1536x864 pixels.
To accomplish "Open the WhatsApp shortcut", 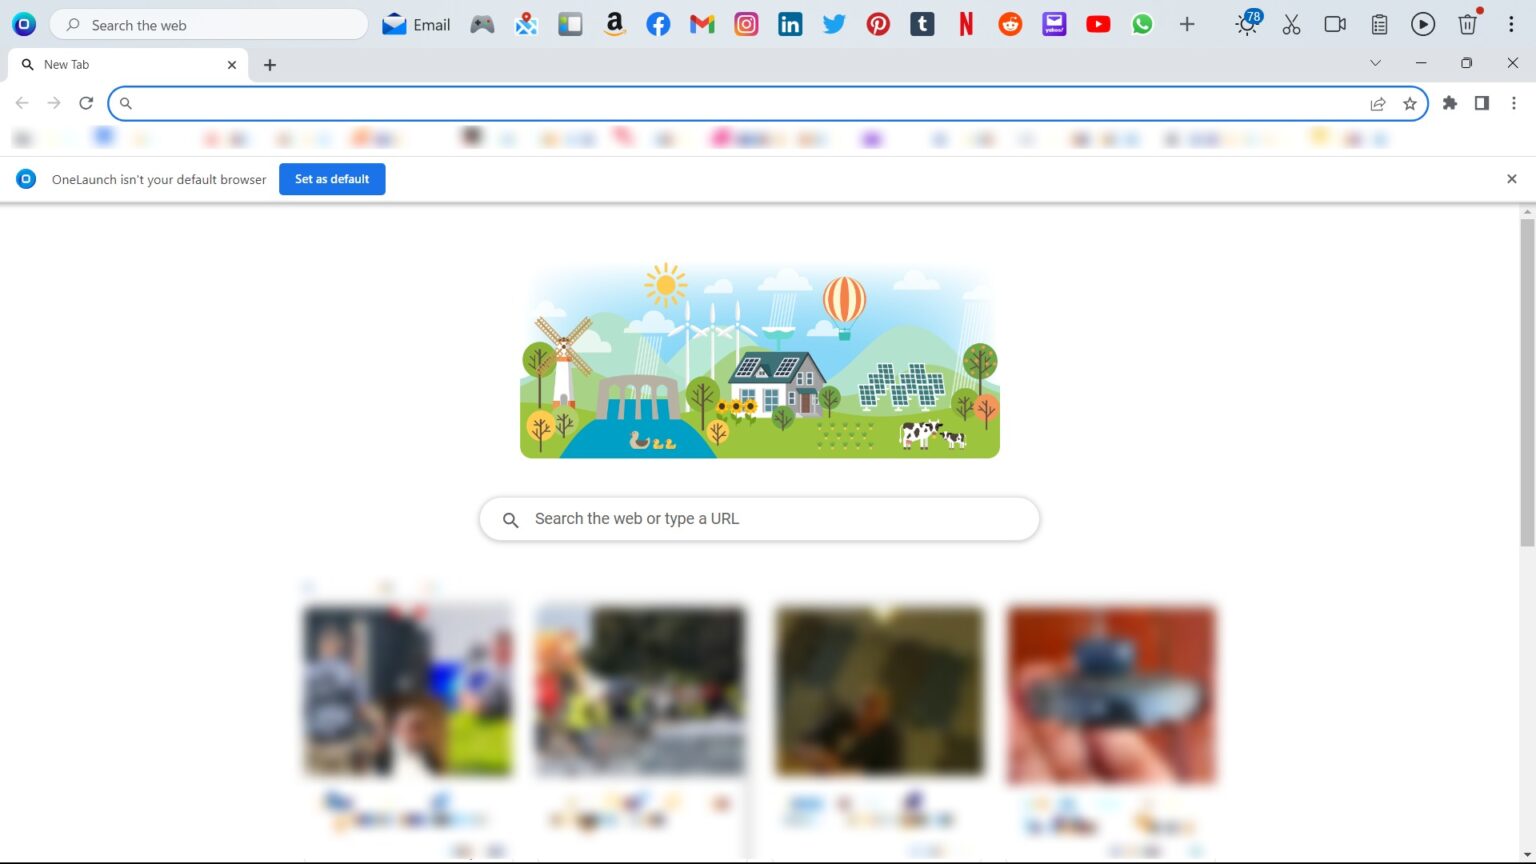I will 1142,24.
